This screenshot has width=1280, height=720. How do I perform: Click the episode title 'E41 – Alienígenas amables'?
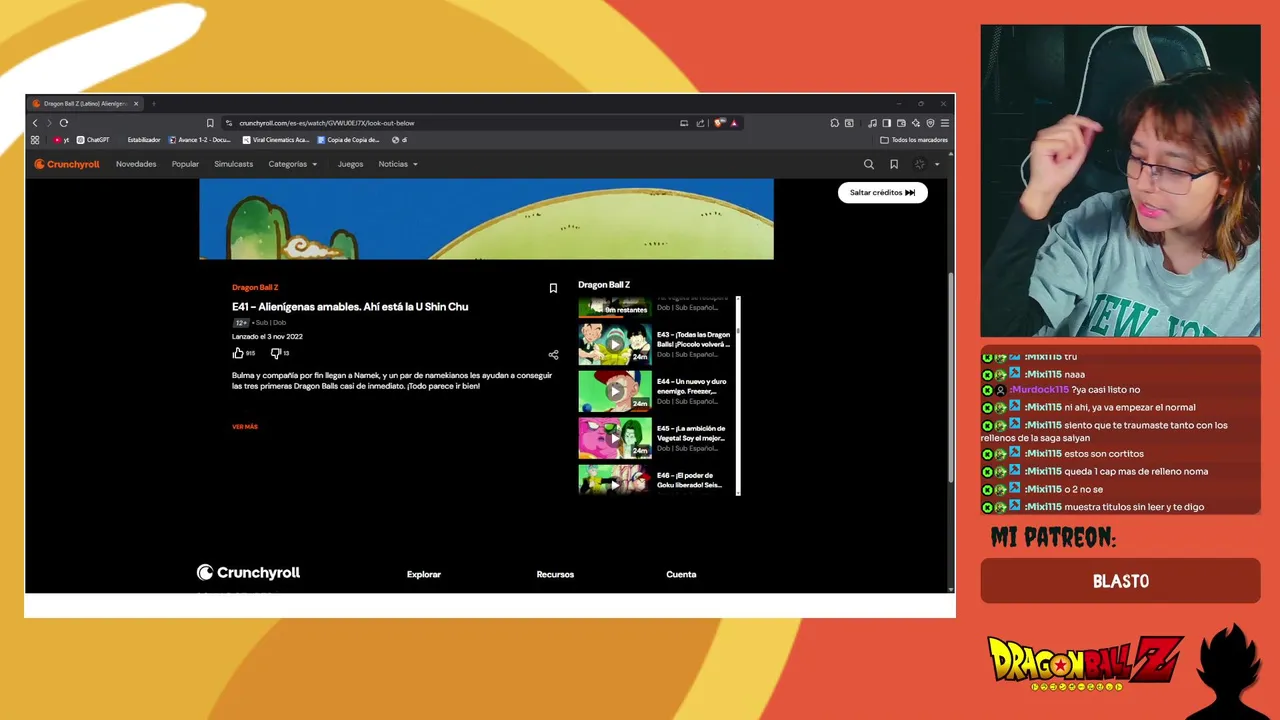pos(350,307)
